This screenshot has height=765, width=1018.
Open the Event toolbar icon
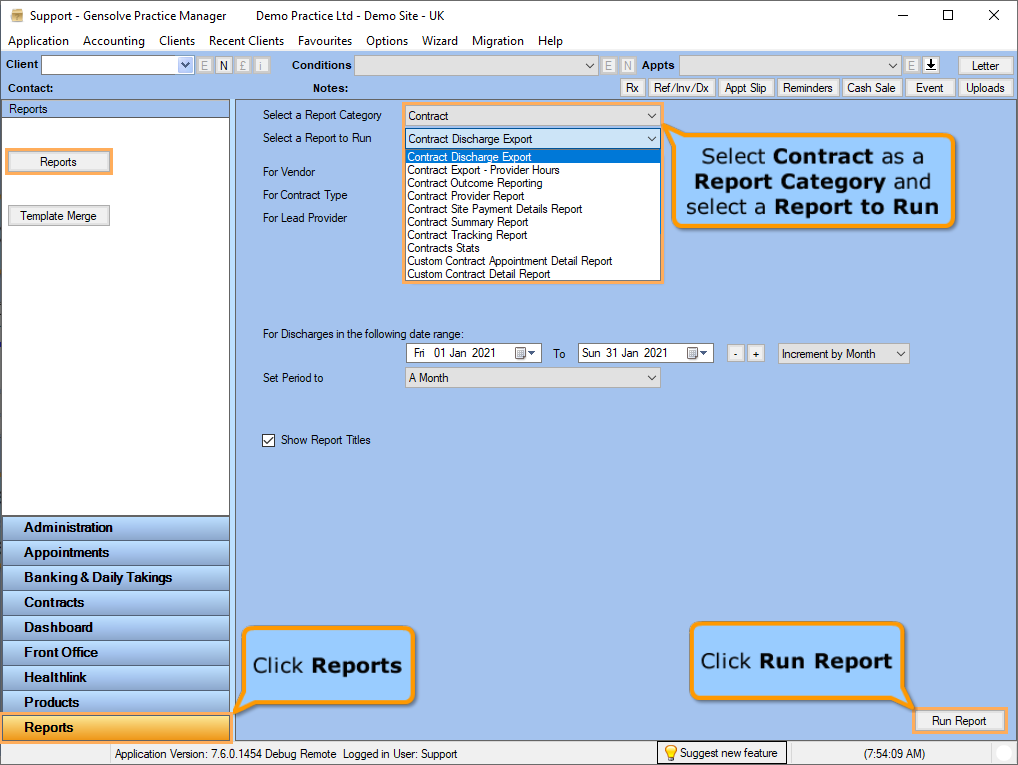point(930,87)
